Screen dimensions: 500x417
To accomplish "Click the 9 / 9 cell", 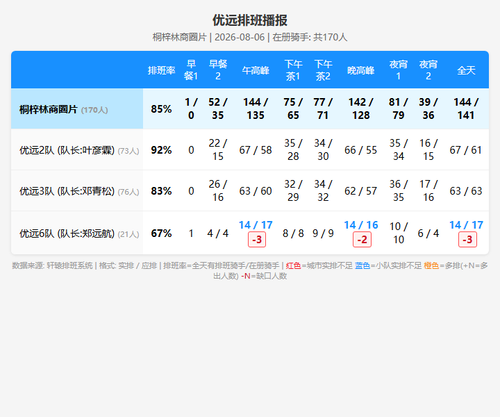I will tap(323, 233).
